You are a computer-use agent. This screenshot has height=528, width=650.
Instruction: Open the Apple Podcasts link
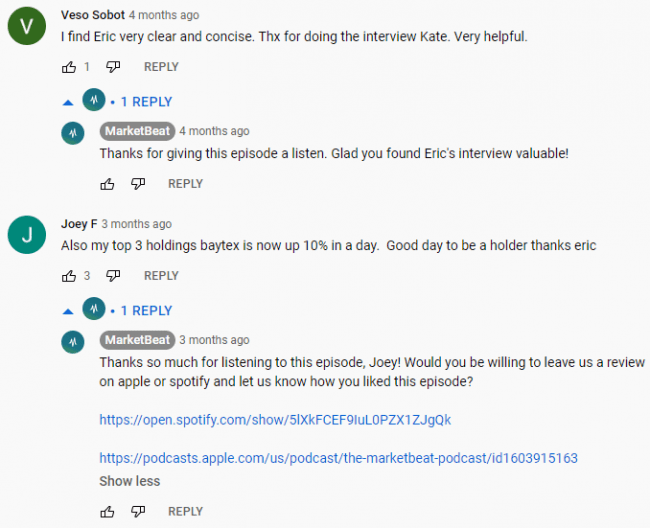click(338, 458)
